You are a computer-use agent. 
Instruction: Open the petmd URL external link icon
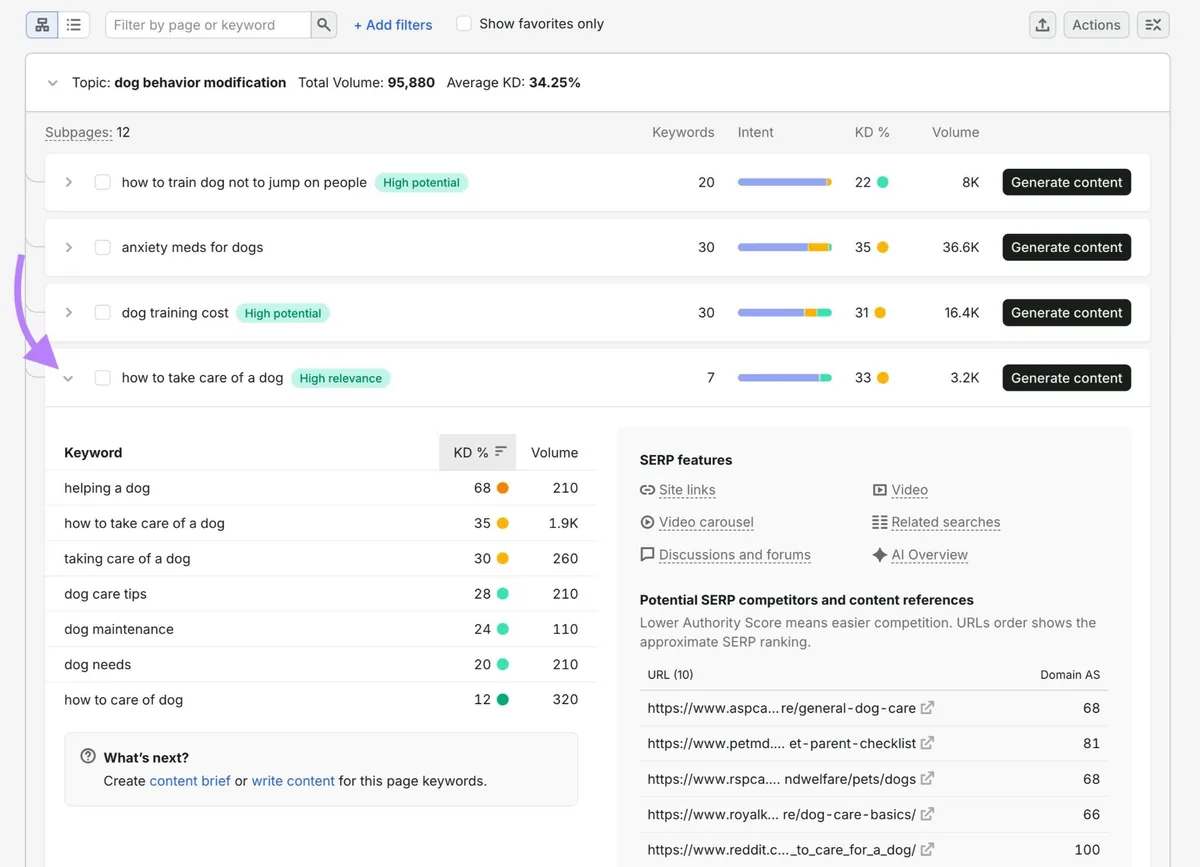click(927, 743)
